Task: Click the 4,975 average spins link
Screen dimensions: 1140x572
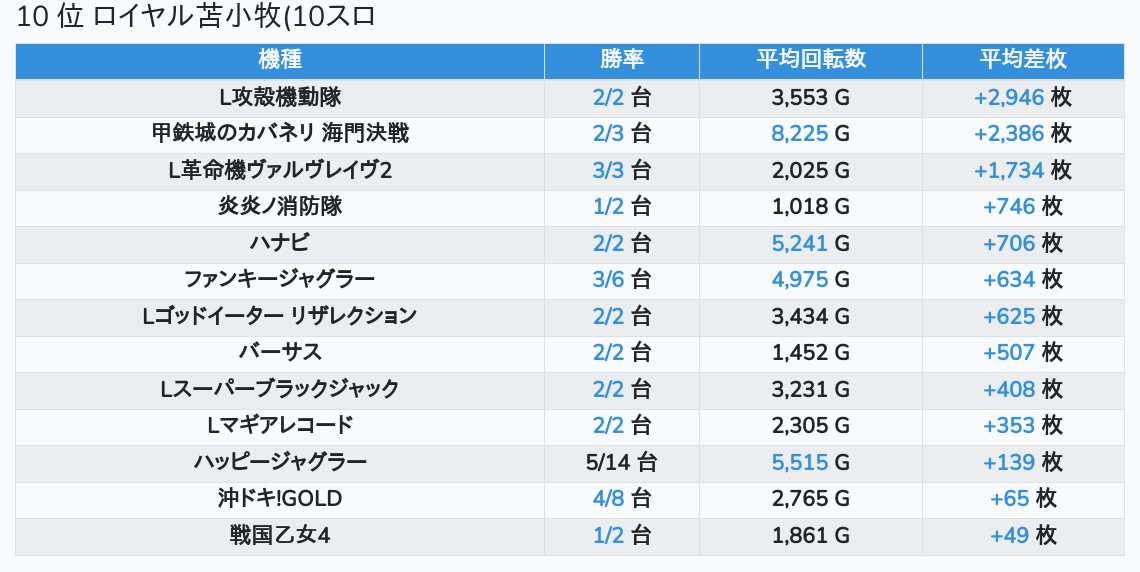Action: click(800, 279)
